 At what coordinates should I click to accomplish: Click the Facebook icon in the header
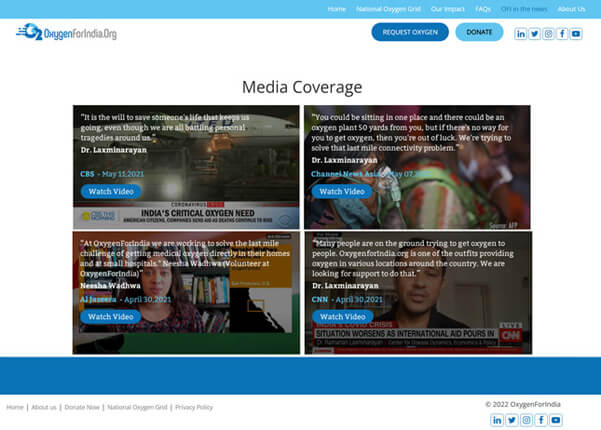tap(562, 33)
